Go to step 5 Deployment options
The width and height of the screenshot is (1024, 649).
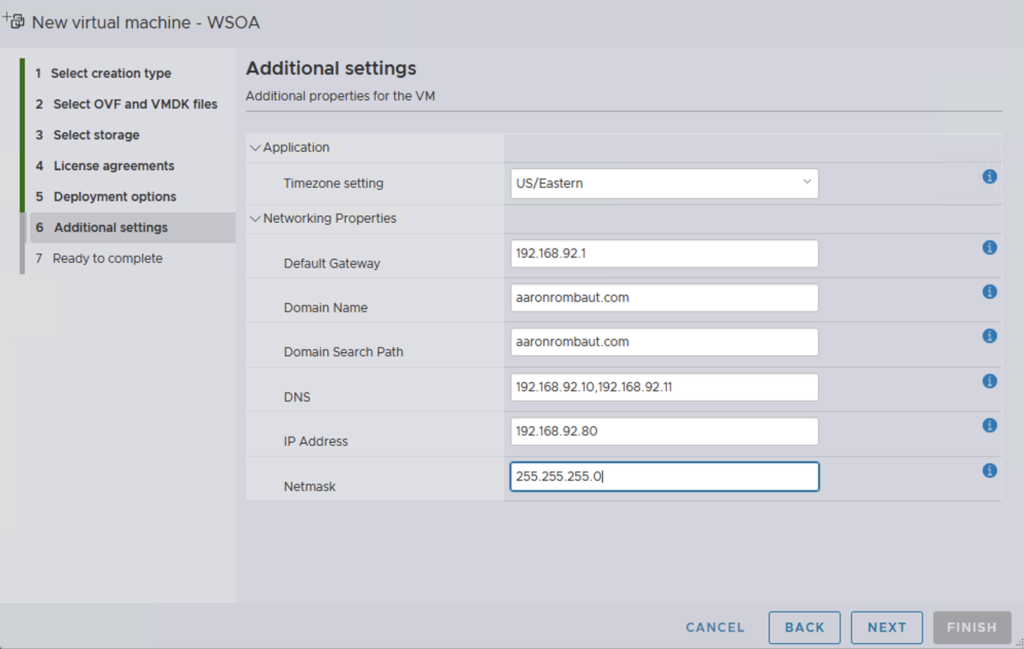point(114,197)
